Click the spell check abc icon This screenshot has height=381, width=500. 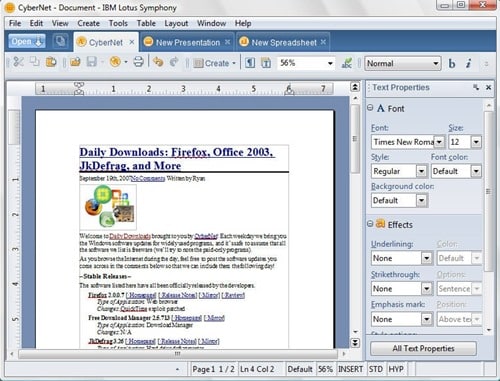[347, 63]
